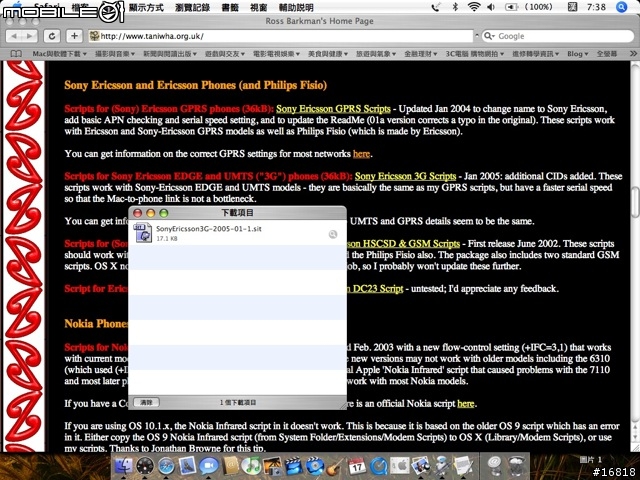Open iPhoto from the Dock
Viewport: 640px width, 480px height.
[x=272, y=466]
